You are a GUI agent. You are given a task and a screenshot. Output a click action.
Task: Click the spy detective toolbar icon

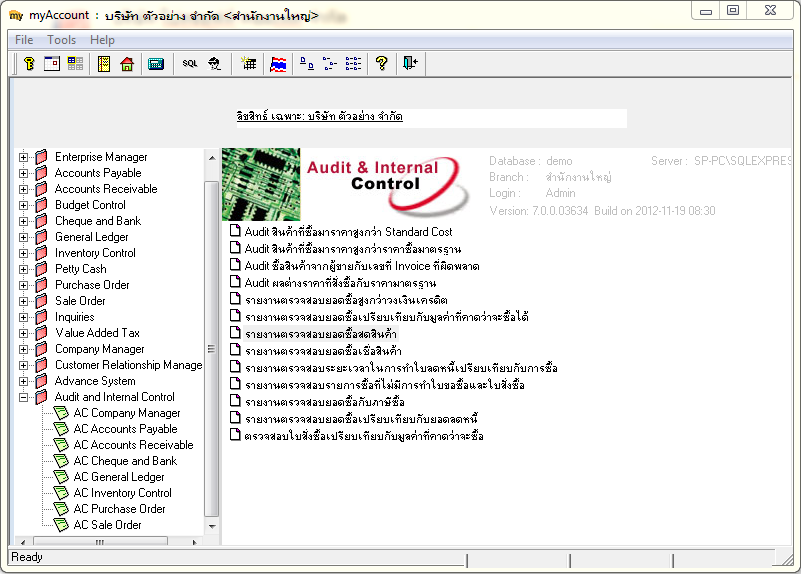(214, 64)
